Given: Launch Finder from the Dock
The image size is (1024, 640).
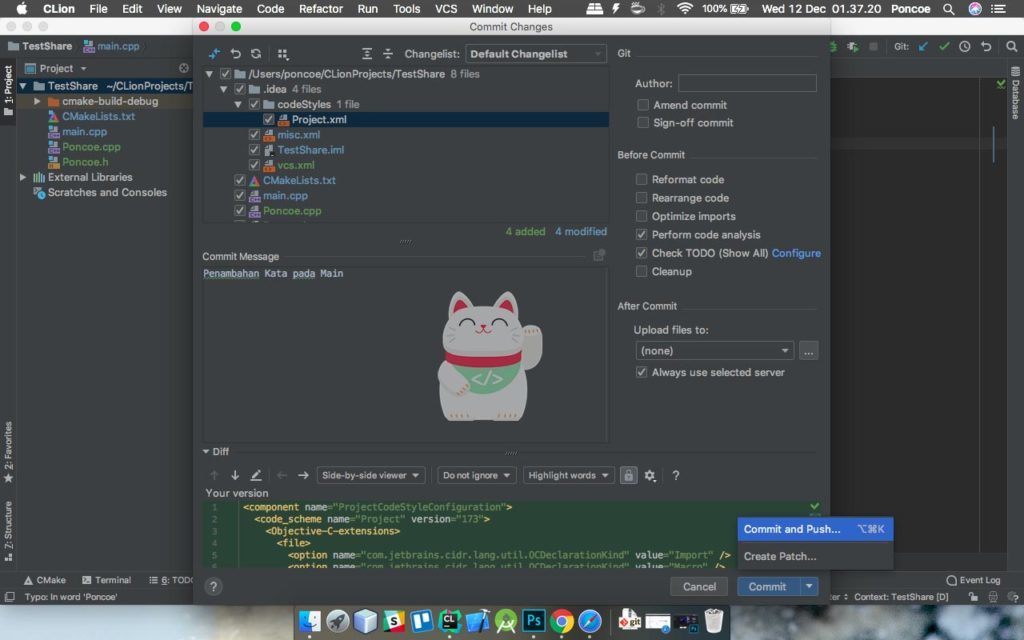Looking at the screenshot, I should point(310,620).
